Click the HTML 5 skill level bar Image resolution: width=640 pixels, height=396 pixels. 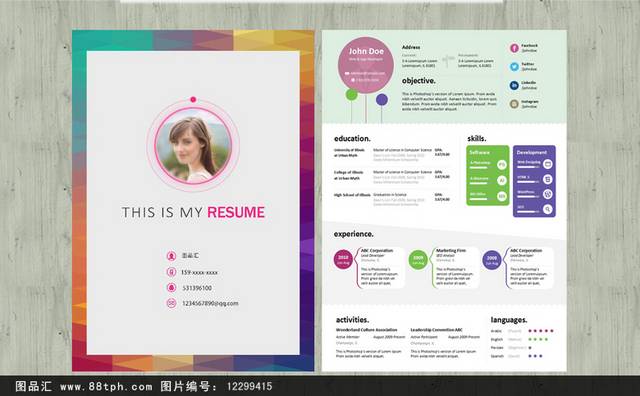[528, 182]
